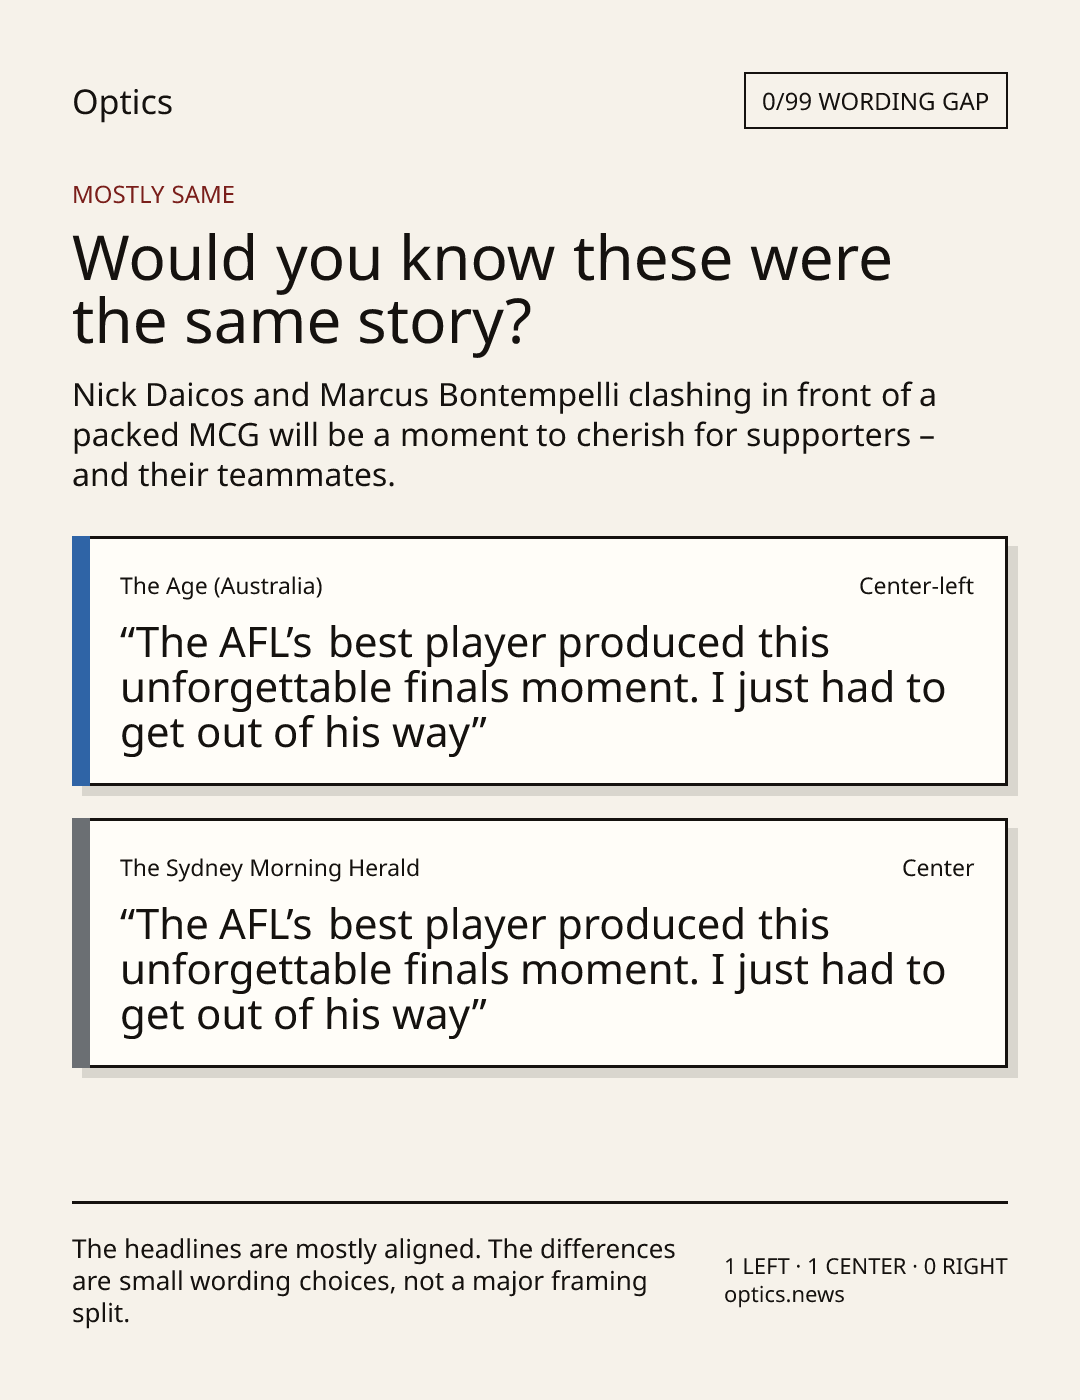Click the Center-left bias label
The image size is (1080, 1400).
(916, 586)
